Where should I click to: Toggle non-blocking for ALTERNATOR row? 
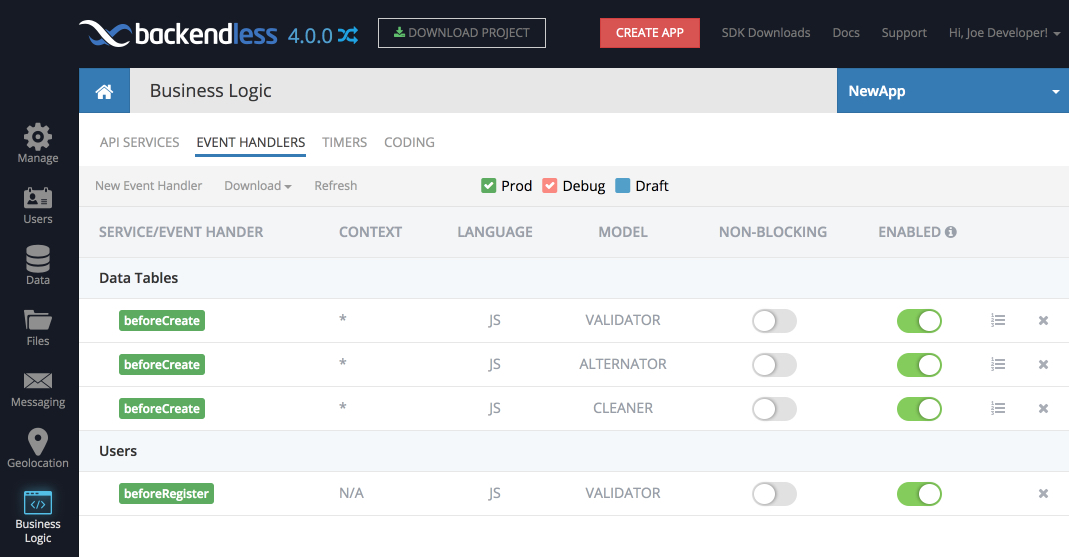click(x=774, y=365)
